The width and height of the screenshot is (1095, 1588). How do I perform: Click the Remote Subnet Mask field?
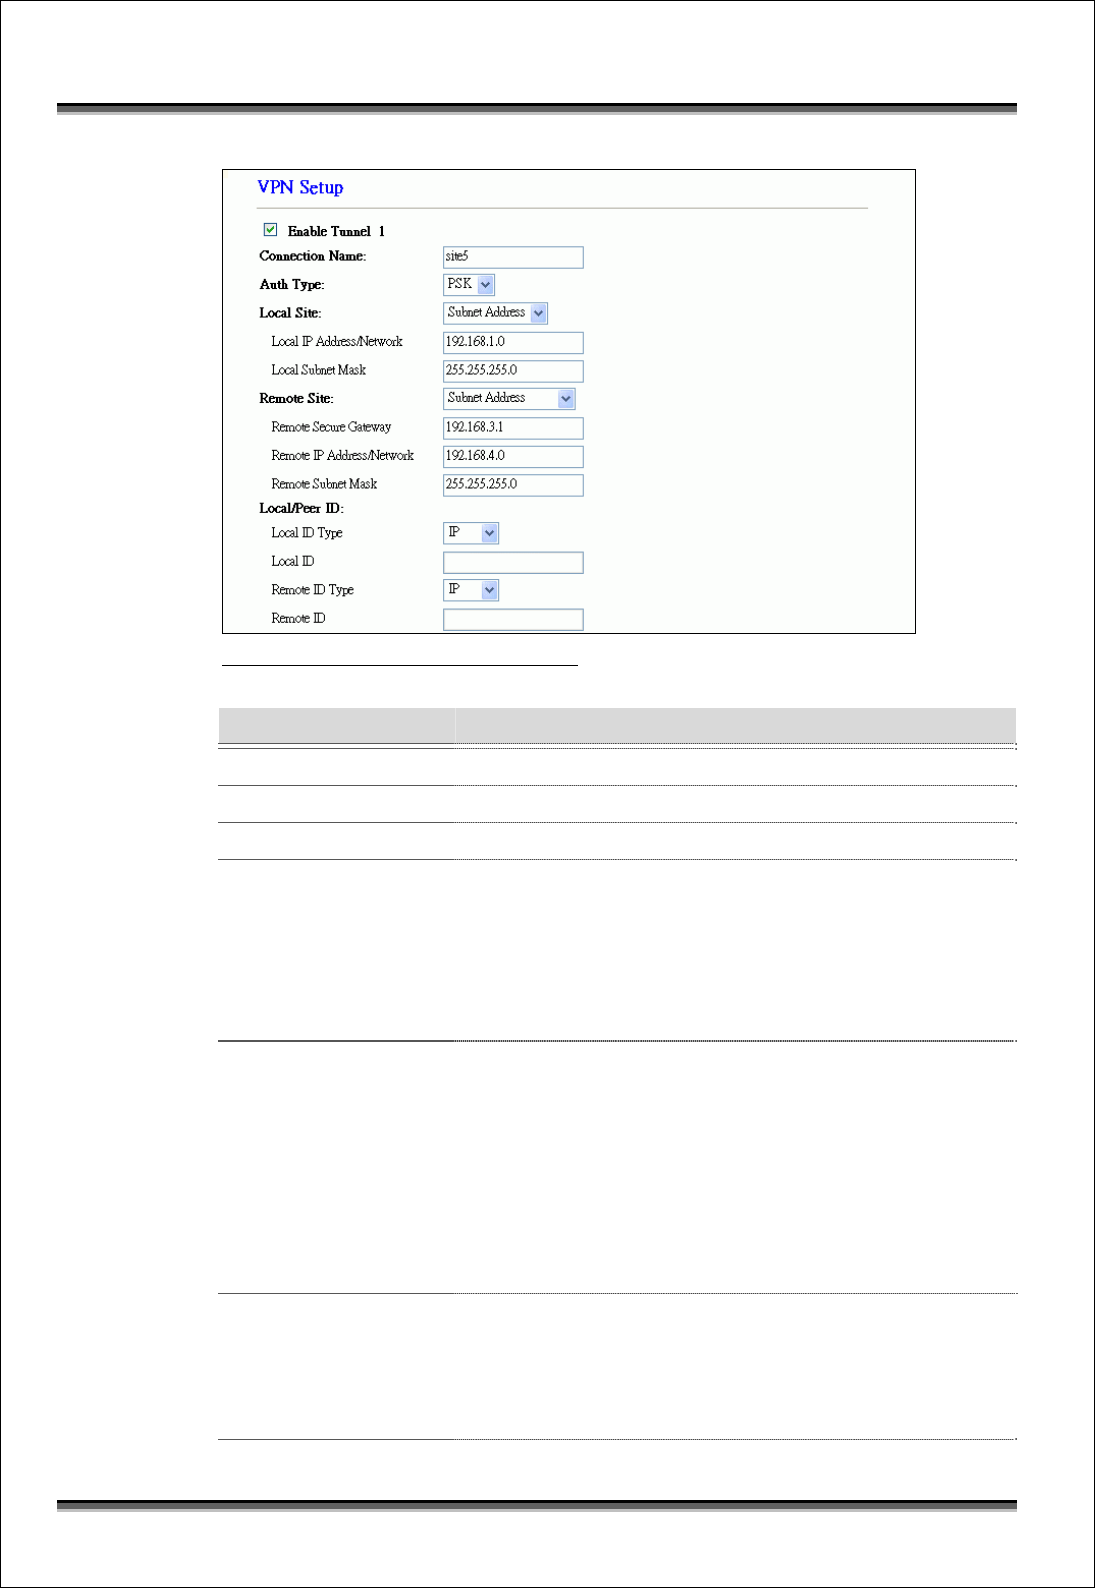coord(513,485)
